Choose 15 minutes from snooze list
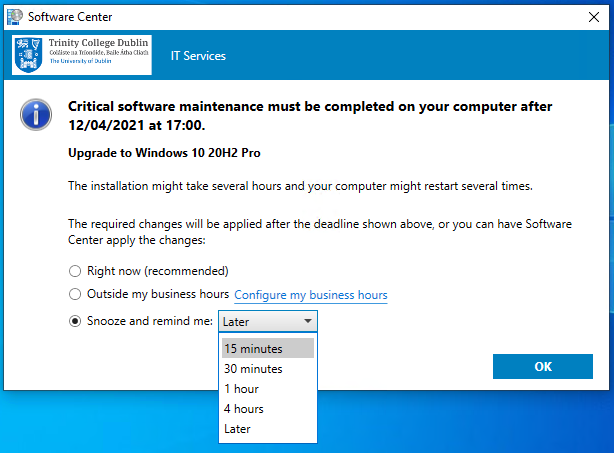This screenshot has height=453, width=614. 268,348
